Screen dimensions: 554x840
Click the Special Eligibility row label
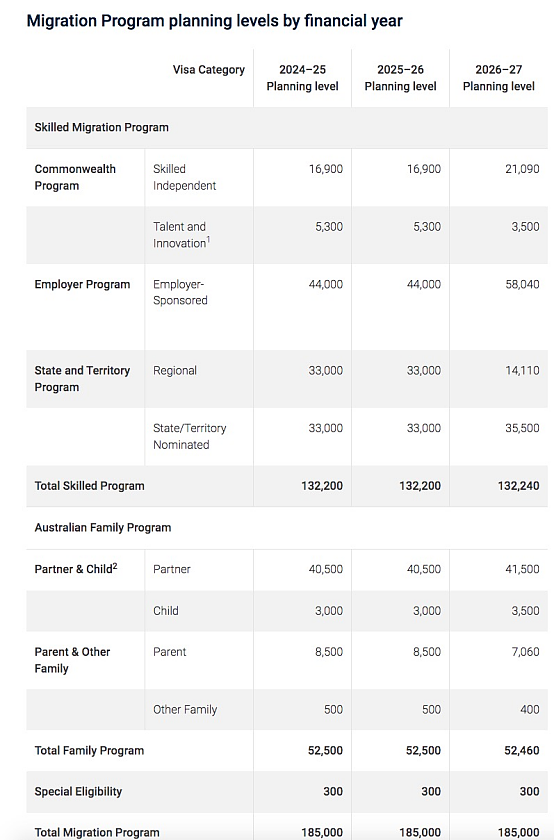(78, 792)
